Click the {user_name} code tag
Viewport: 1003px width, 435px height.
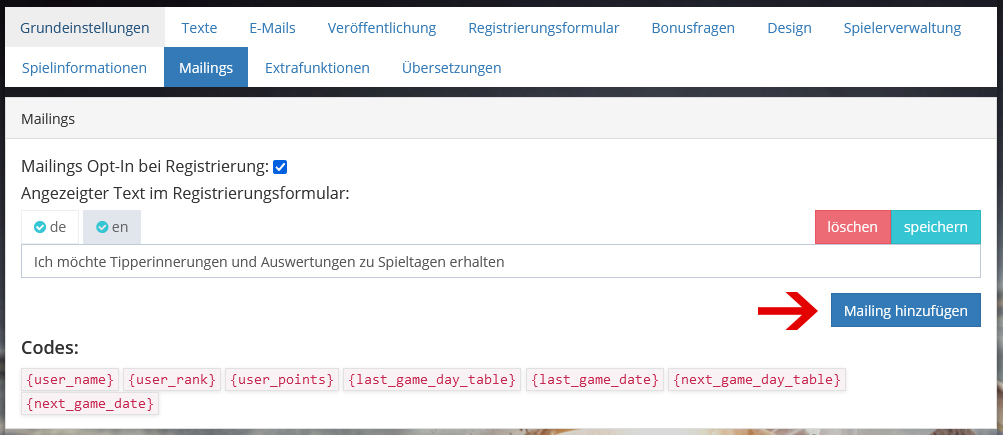[70, 379]
